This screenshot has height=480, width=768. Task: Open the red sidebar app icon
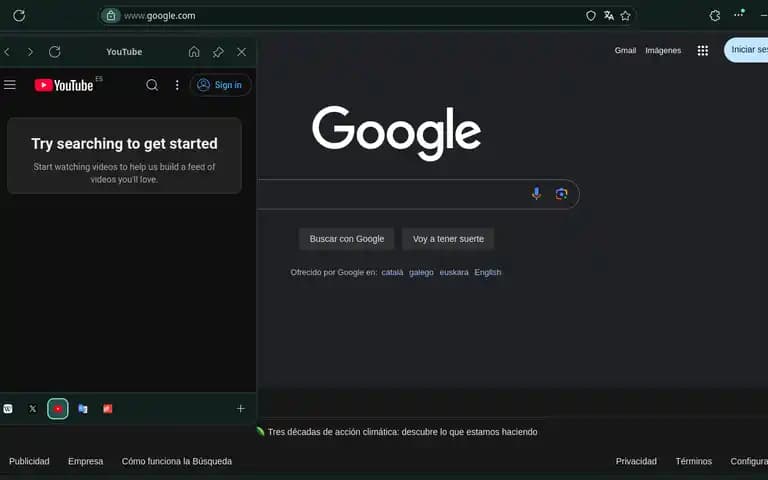(x=108, y=408)
